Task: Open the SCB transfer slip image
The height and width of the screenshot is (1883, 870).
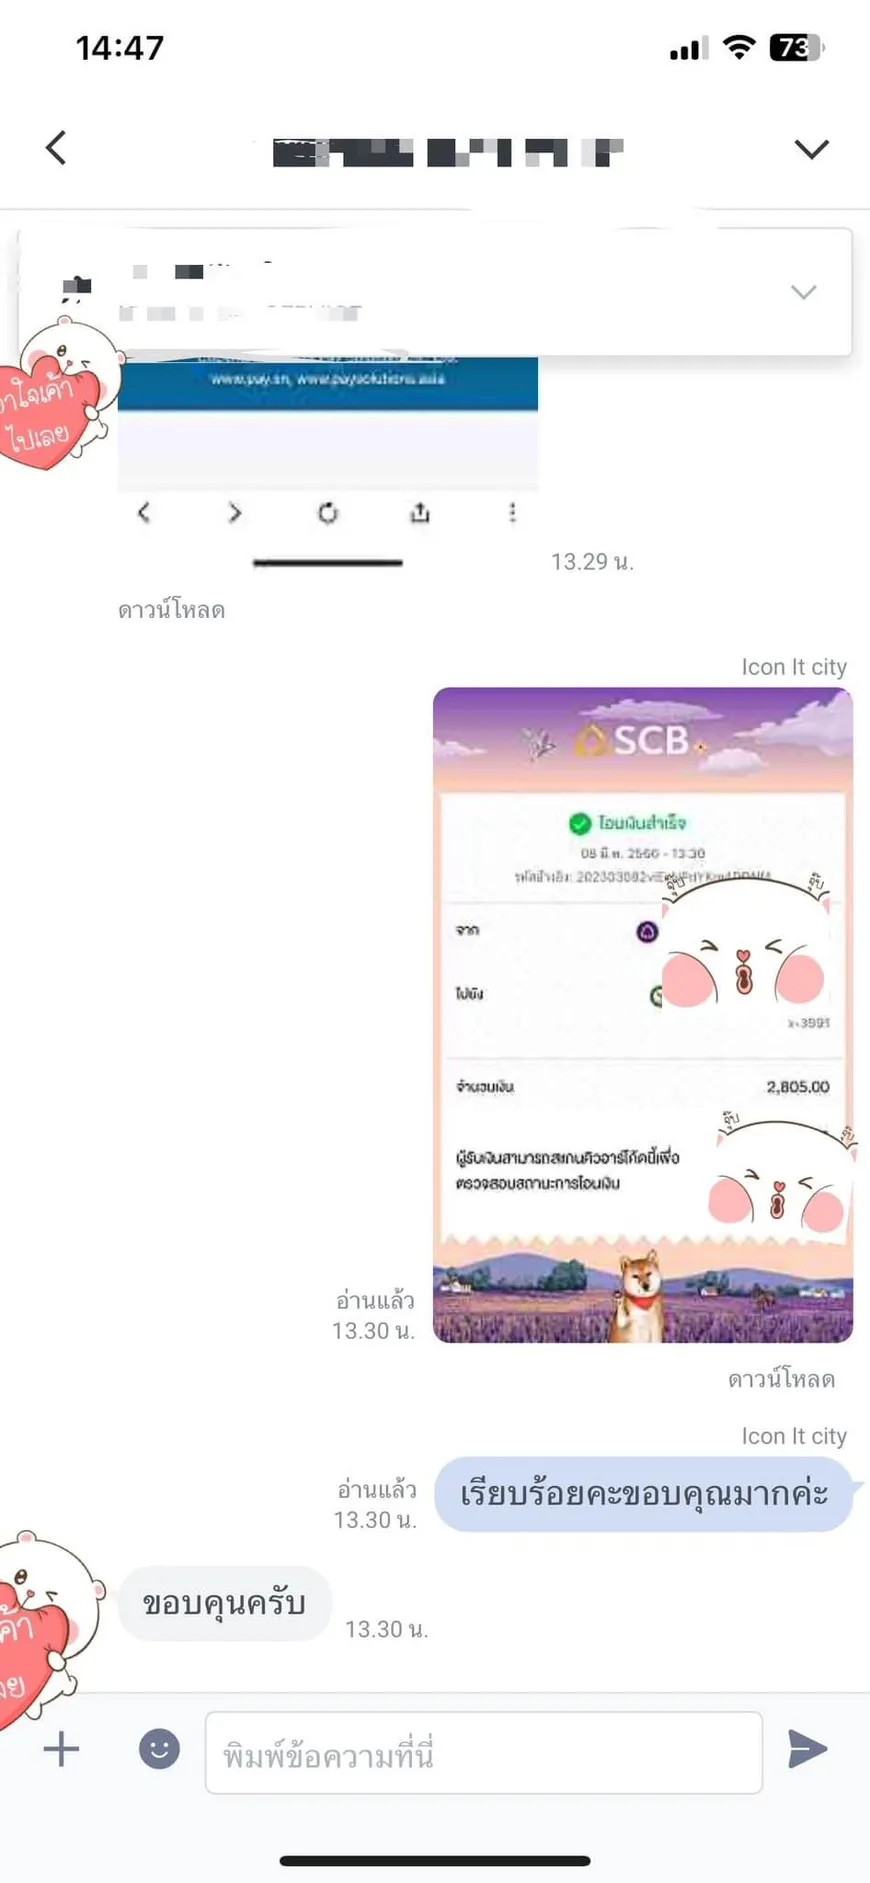Action: click(642, 1014)
